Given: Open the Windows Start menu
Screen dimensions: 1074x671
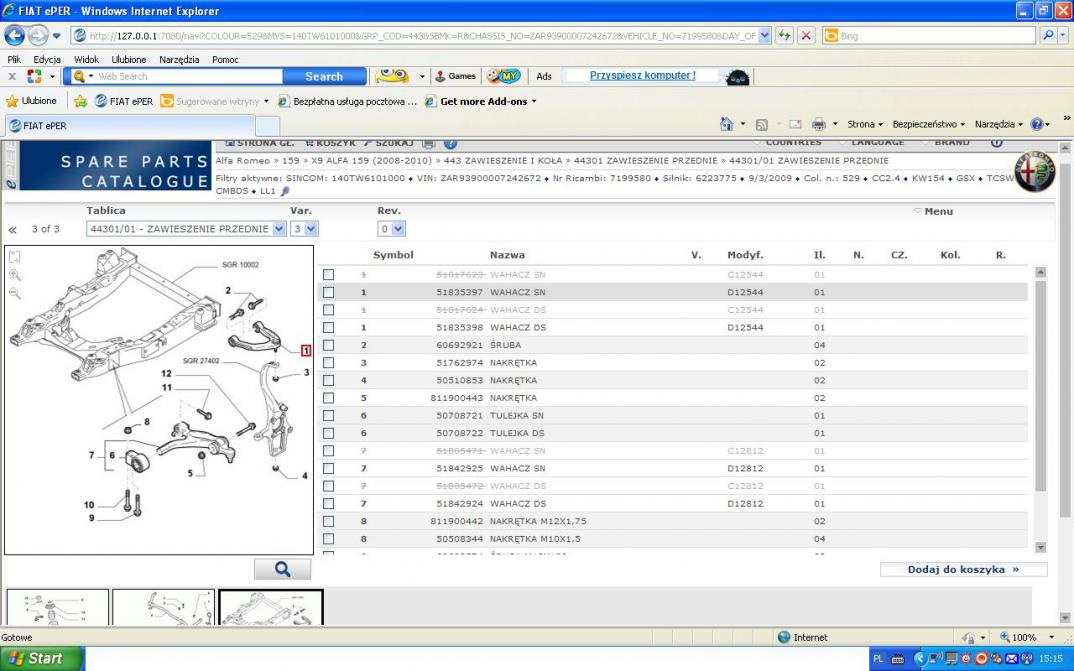Looking at the screenshot, I should click(42, 659).
